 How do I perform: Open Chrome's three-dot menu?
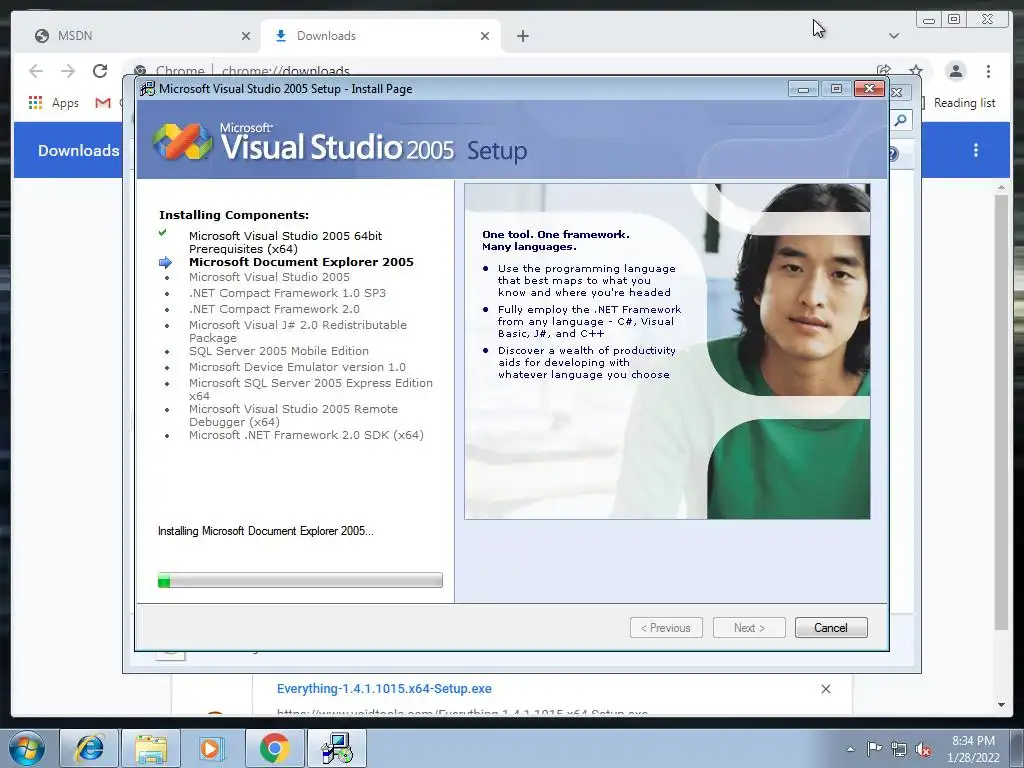[989, 71]
